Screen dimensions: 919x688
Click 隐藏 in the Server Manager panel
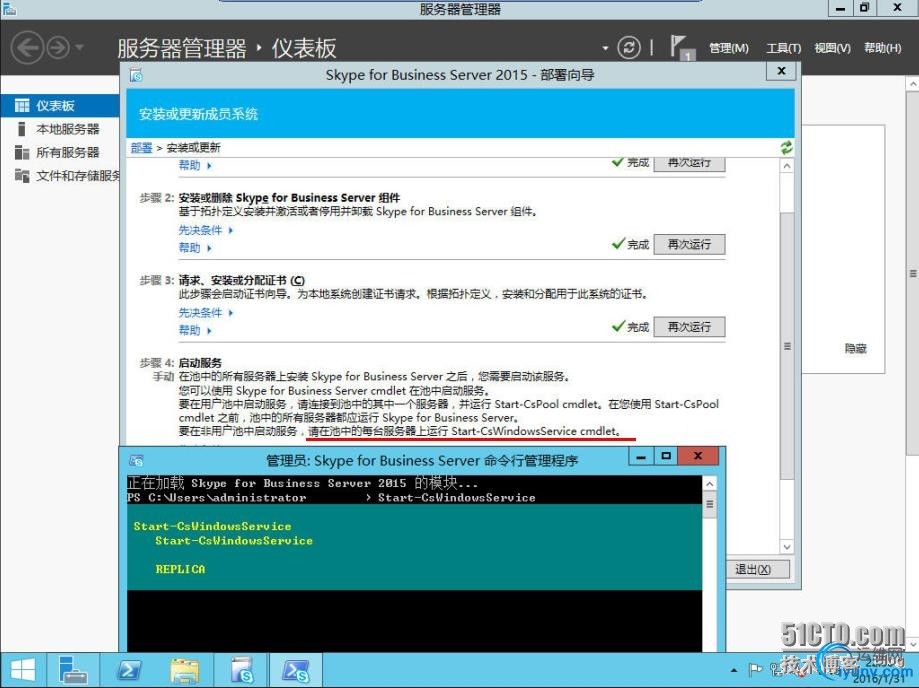pyautogui.click(x=856, y=349)
